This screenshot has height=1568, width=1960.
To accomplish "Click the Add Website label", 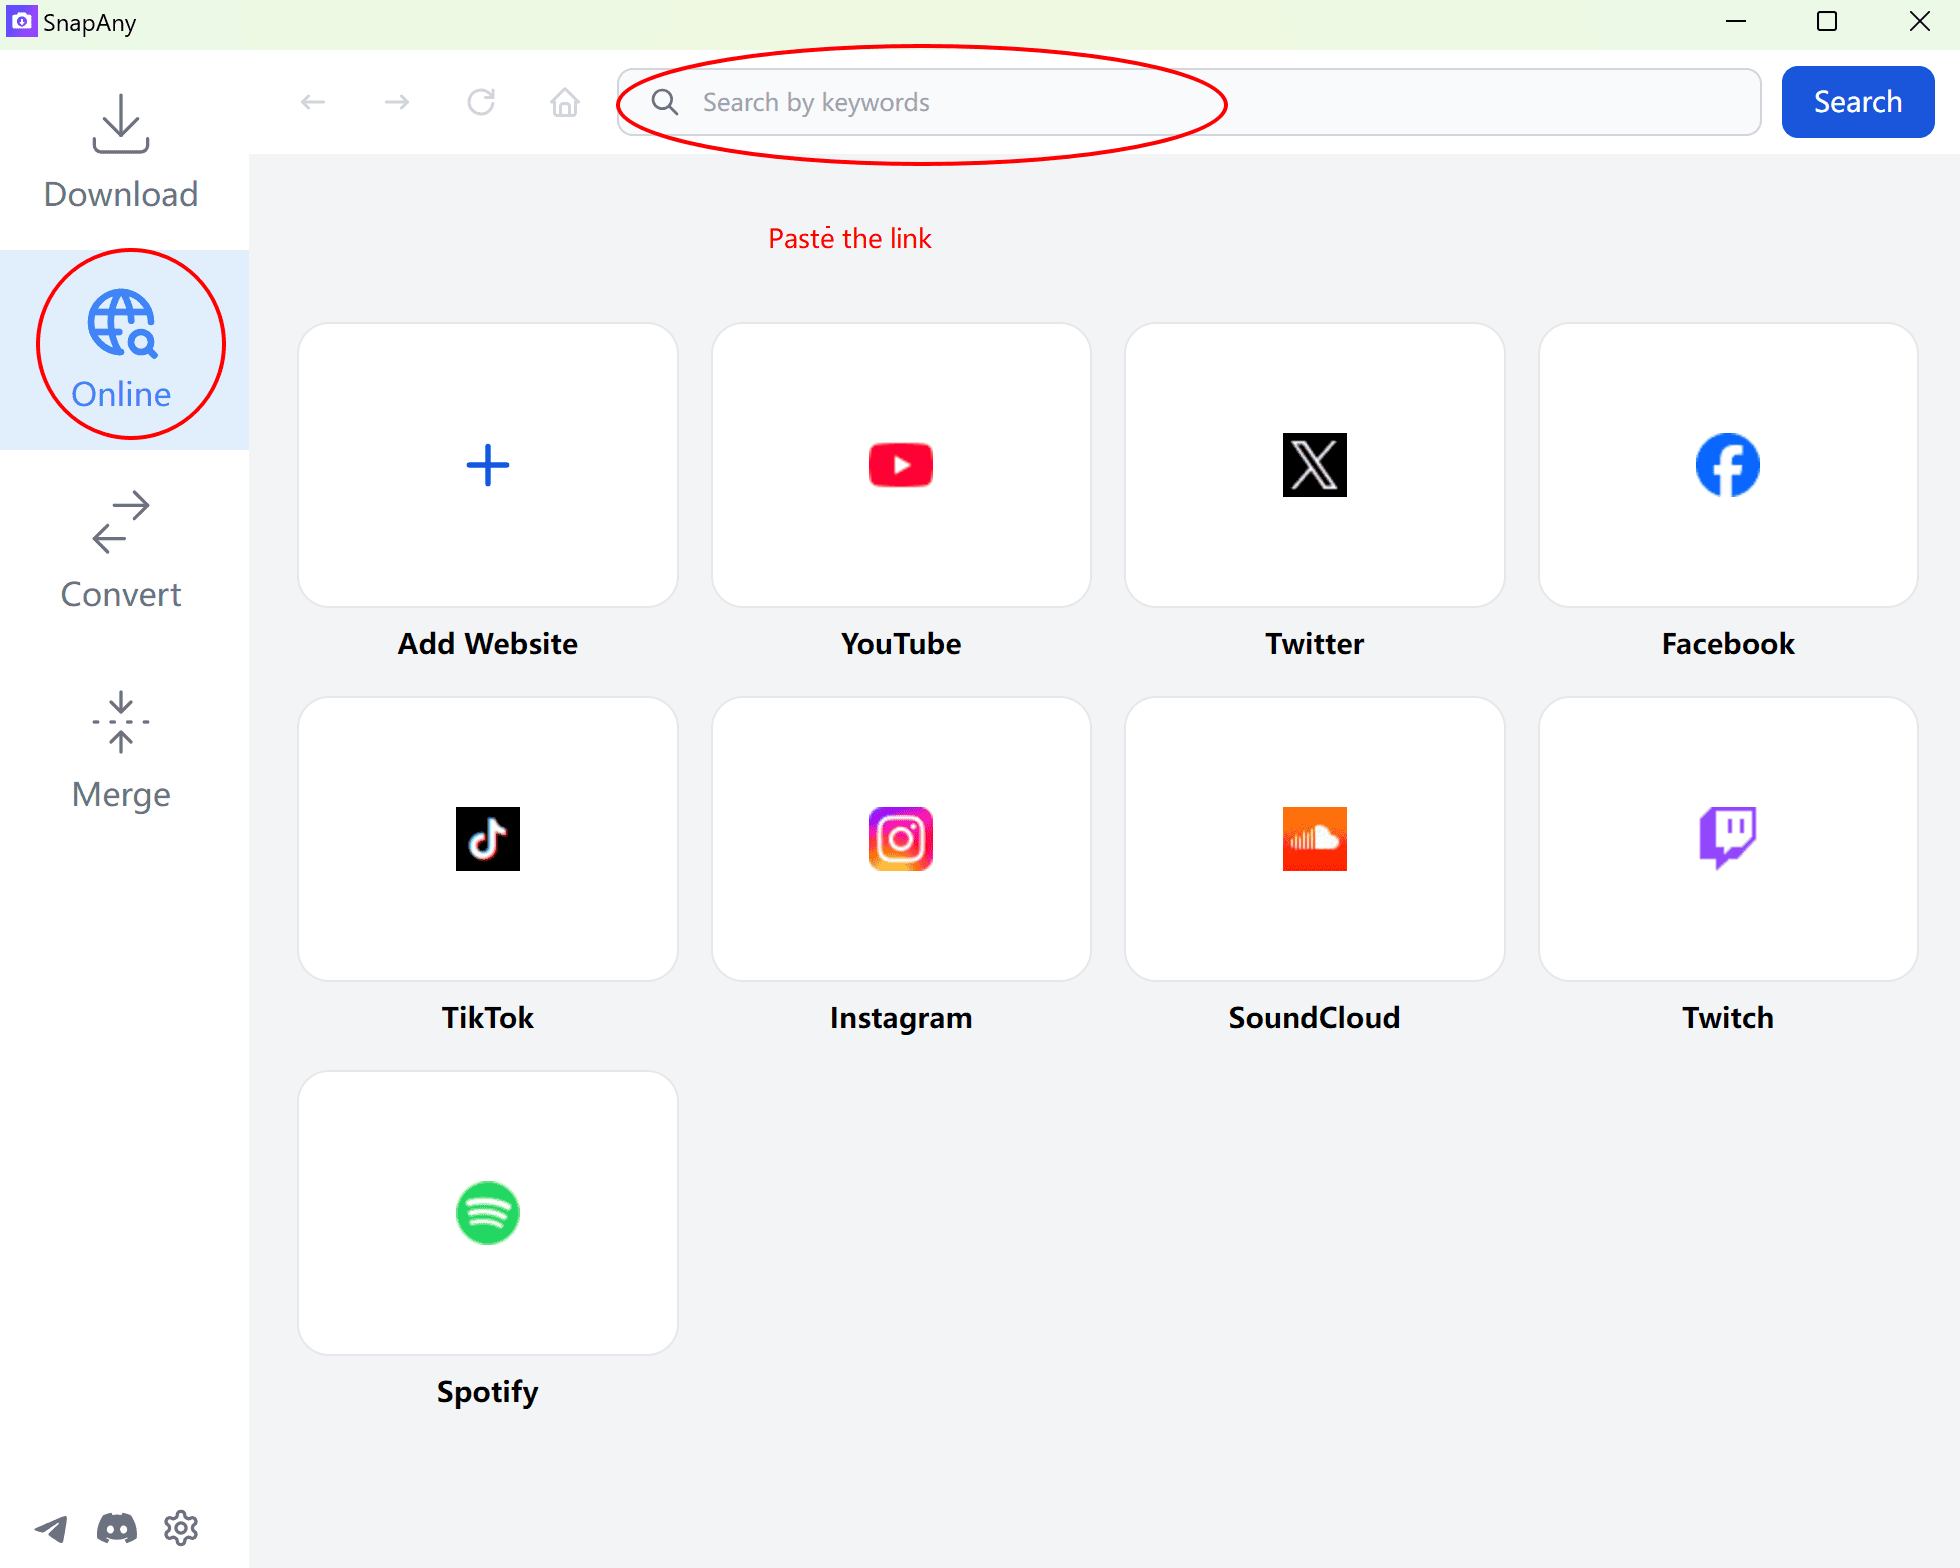I will click(x=488, y=643).
